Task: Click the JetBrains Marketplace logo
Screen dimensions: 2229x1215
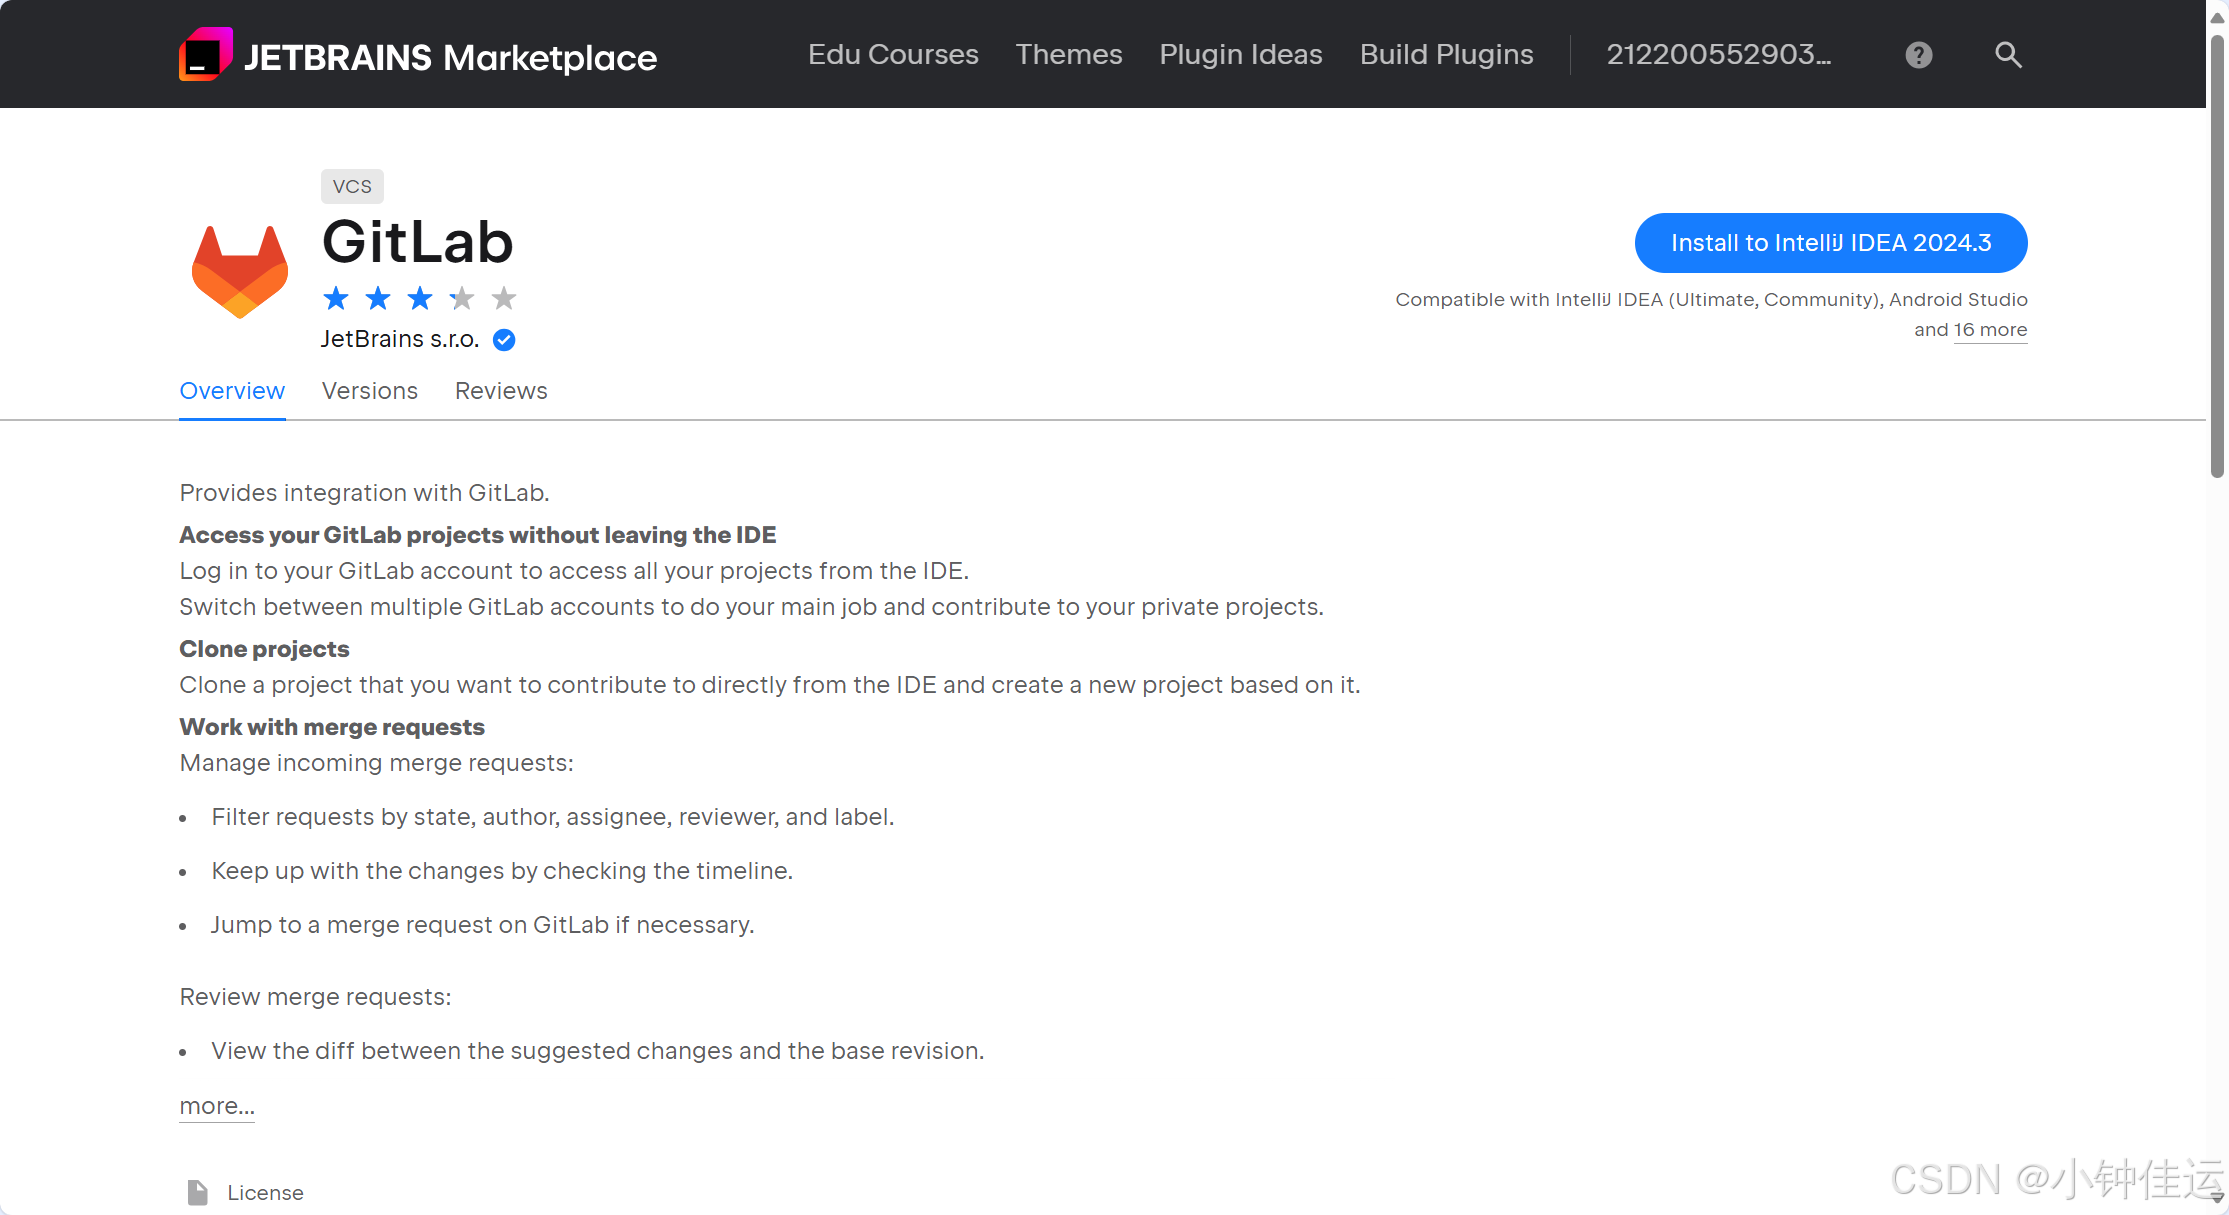Action: click(417, 55)
